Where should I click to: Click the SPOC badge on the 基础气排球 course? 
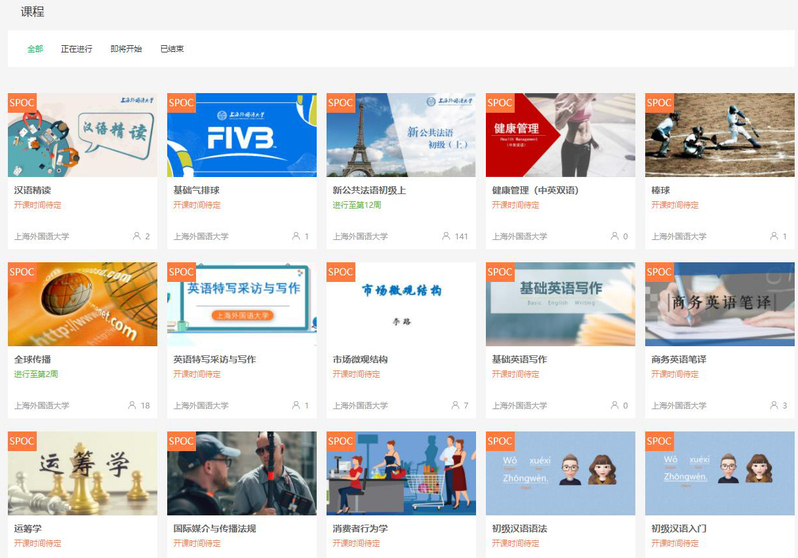181,102
